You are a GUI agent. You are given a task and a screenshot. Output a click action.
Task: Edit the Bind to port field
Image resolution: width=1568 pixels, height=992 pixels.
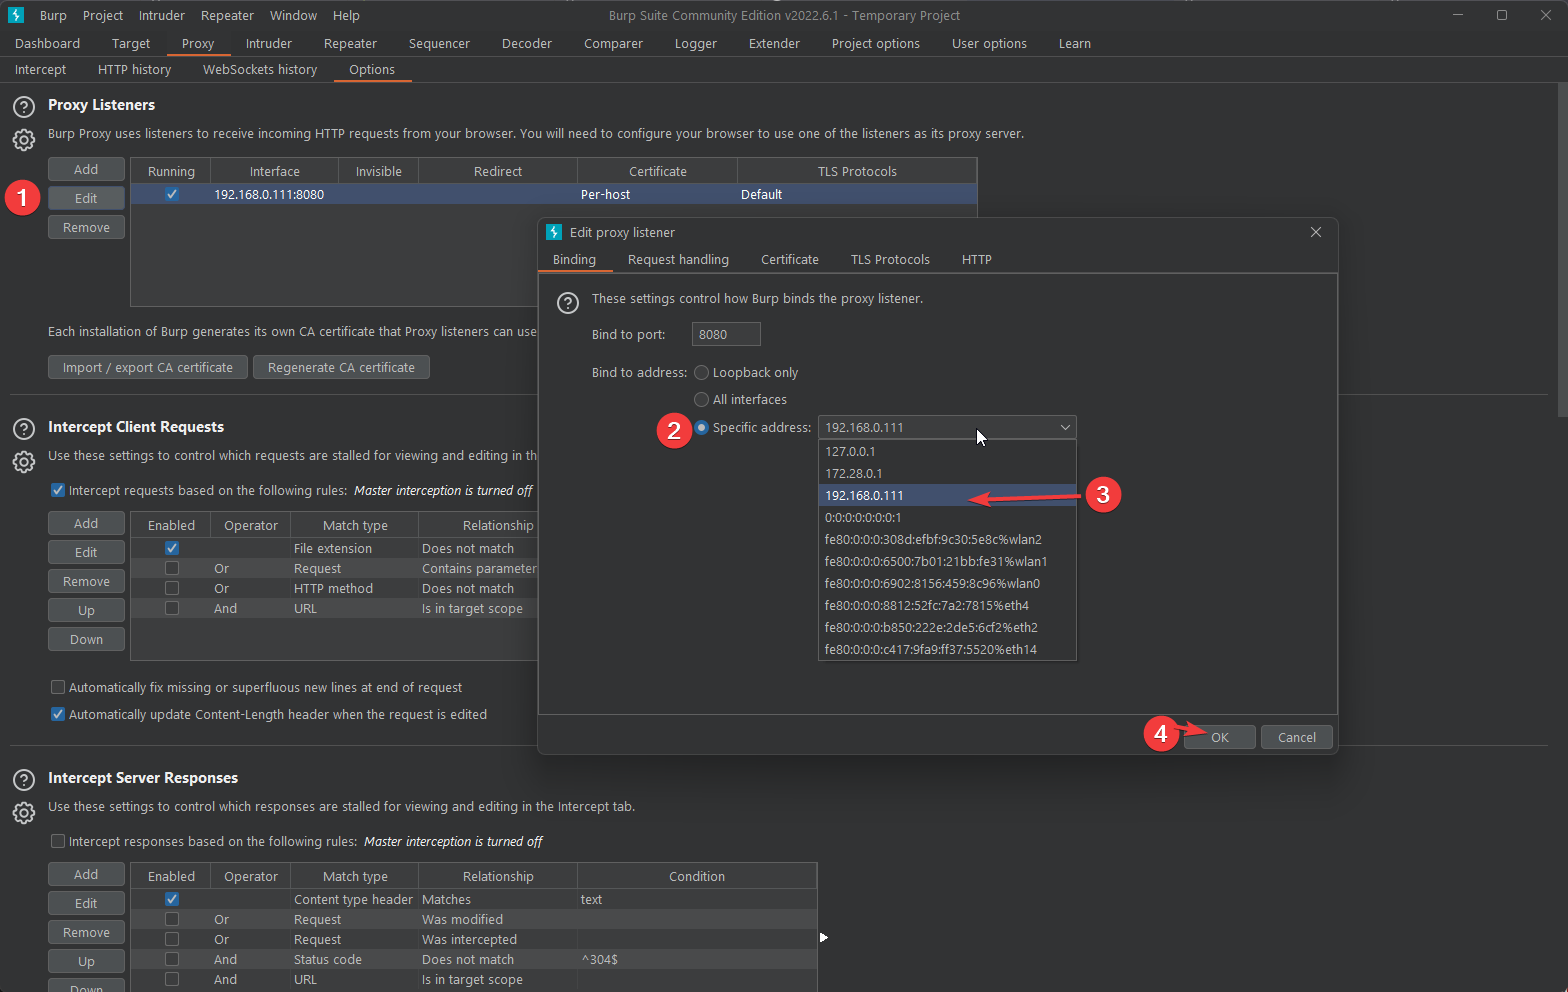click(x=726, y=334)
